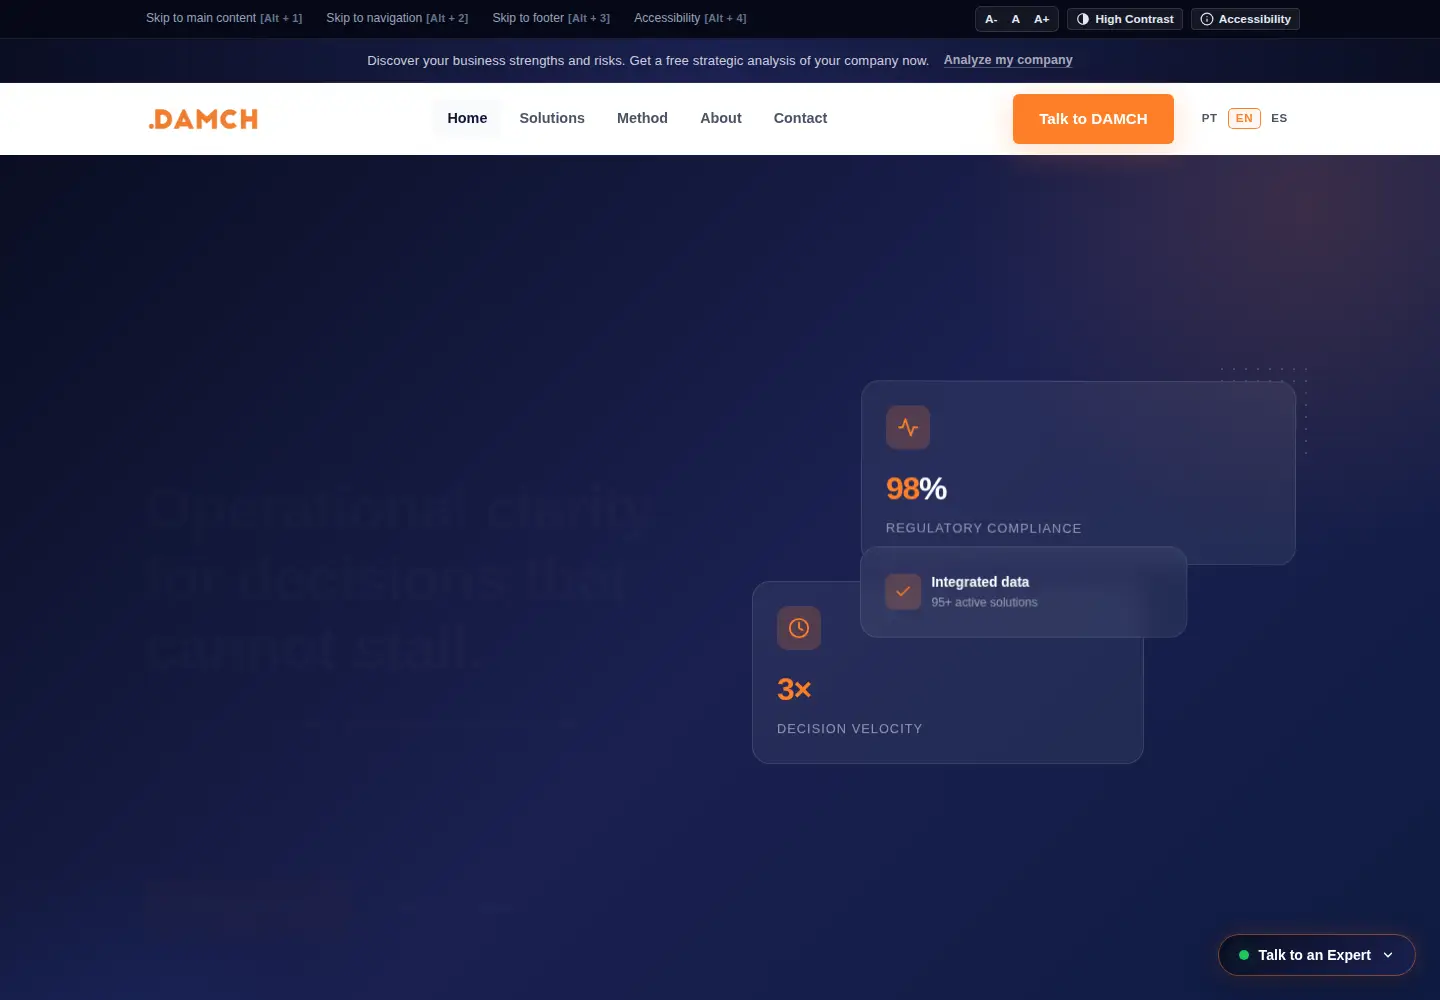The width and height of the screenshot is (1440, 1000).
Task: Click Skip to navigation link
Action: click(x=397, y=18)
